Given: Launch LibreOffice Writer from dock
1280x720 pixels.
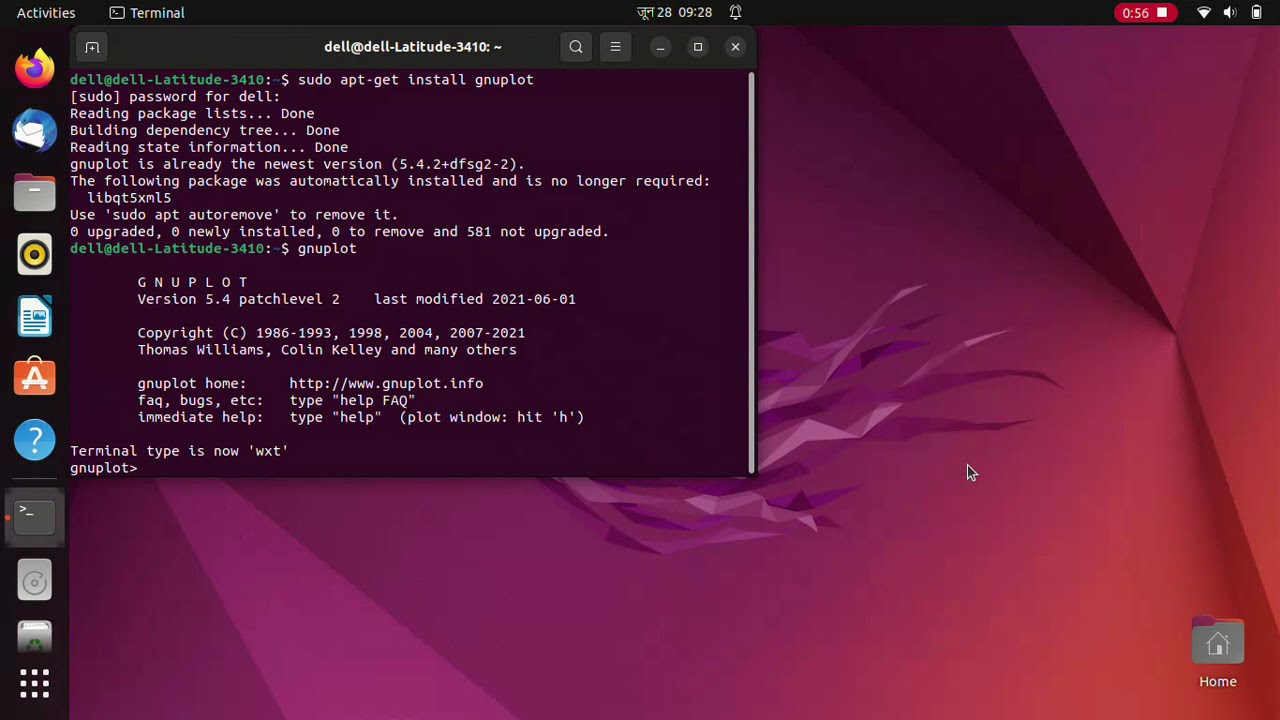Looking at the screenshot, I should (35, 316).
